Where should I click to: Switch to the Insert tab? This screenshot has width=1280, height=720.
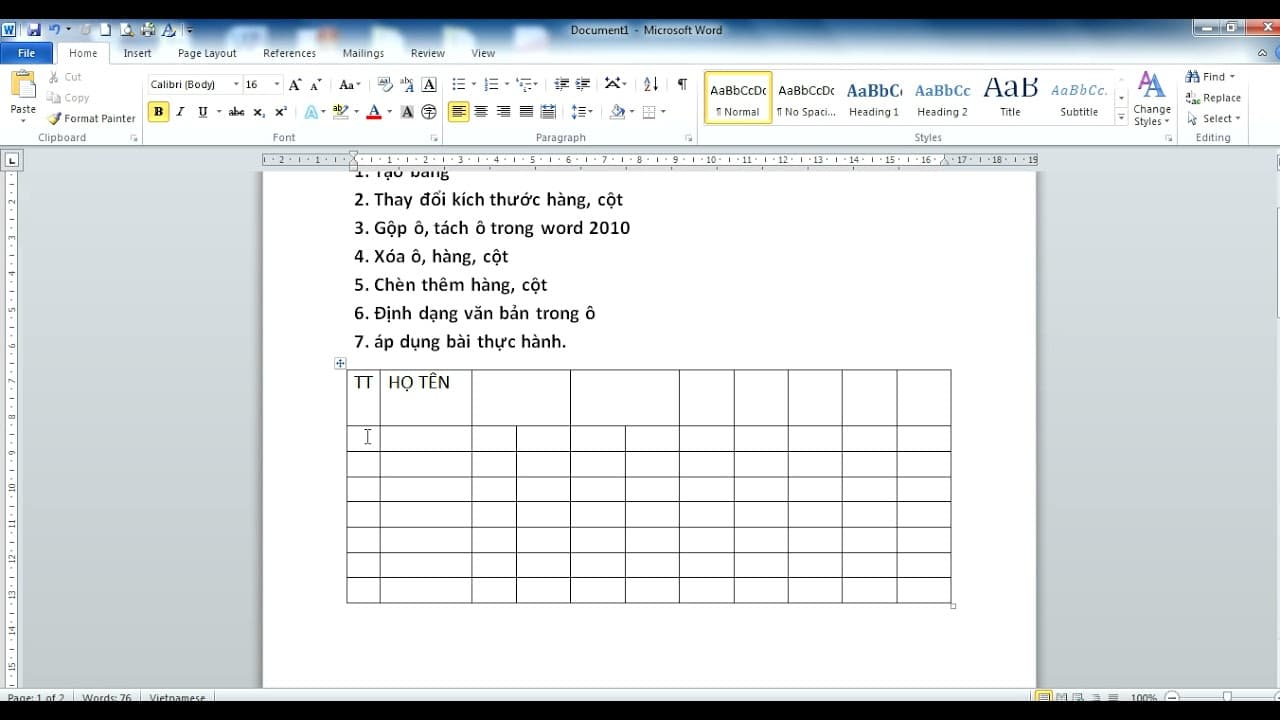(137, 53)
